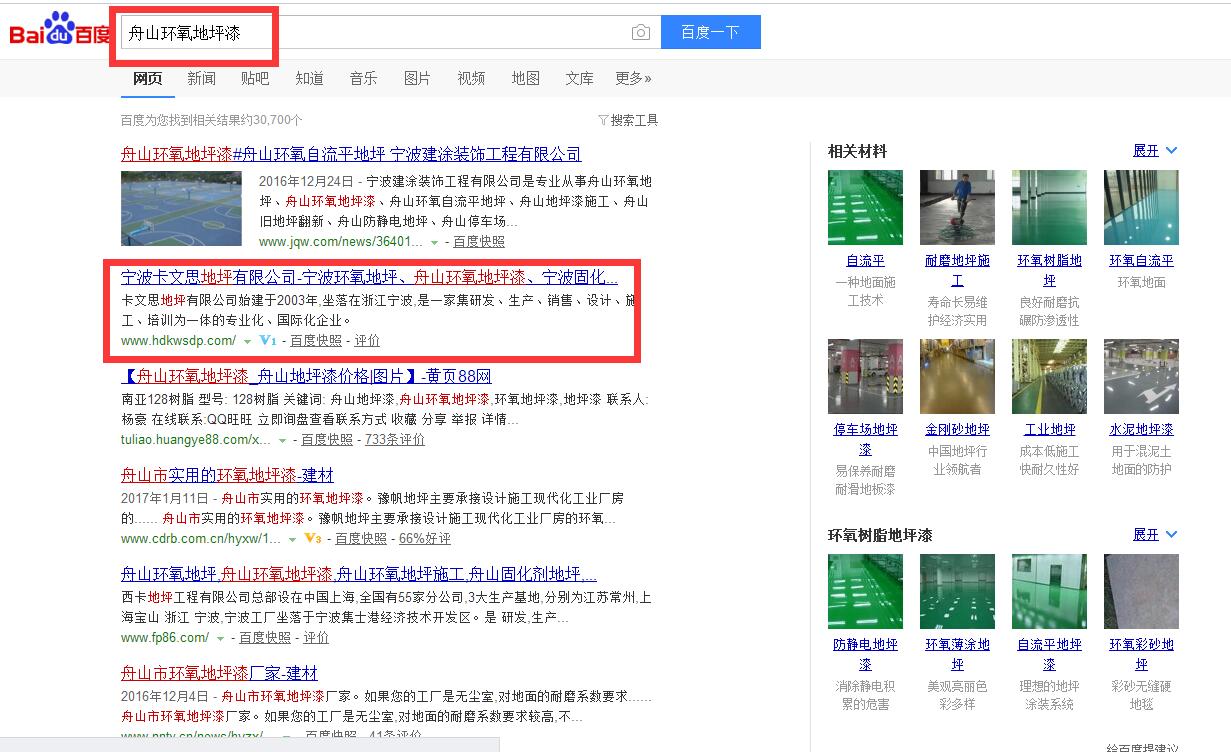Click the 733条评价 link
Viewport: 1231px width, 752px height.
[395, 440]
